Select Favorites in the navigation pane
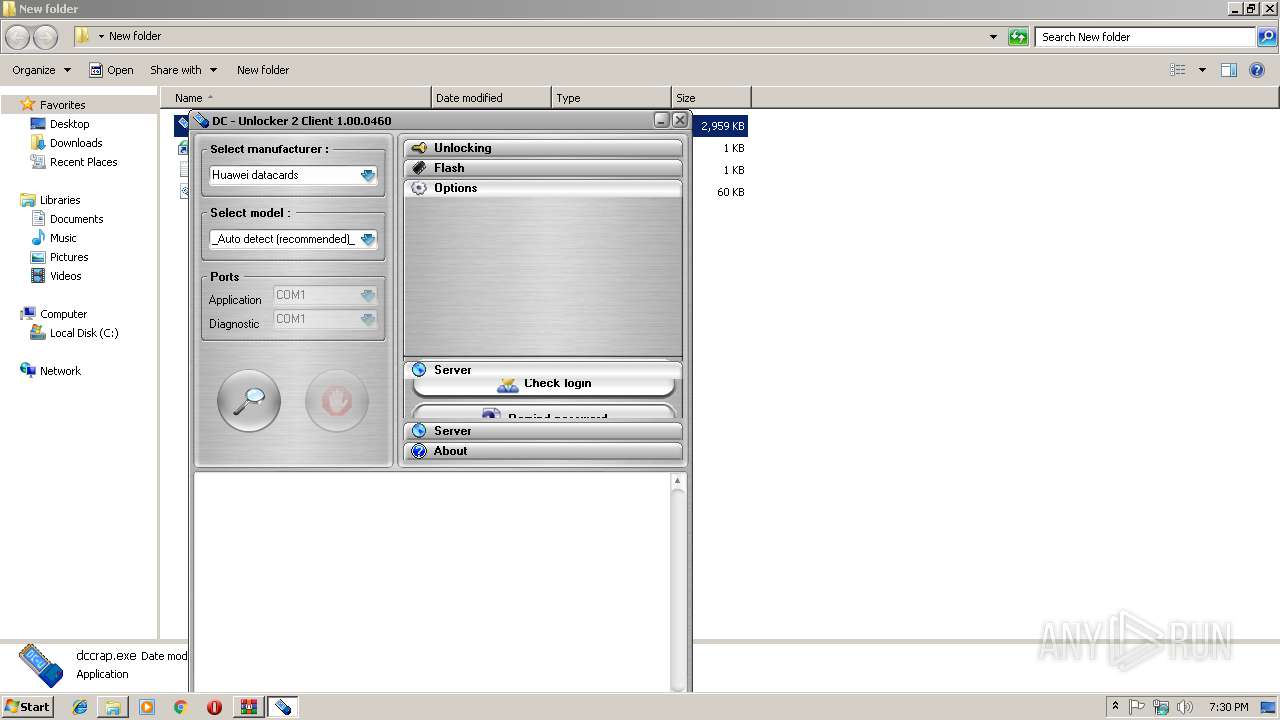Screen dimensions: 1280x720 point(62,105)
